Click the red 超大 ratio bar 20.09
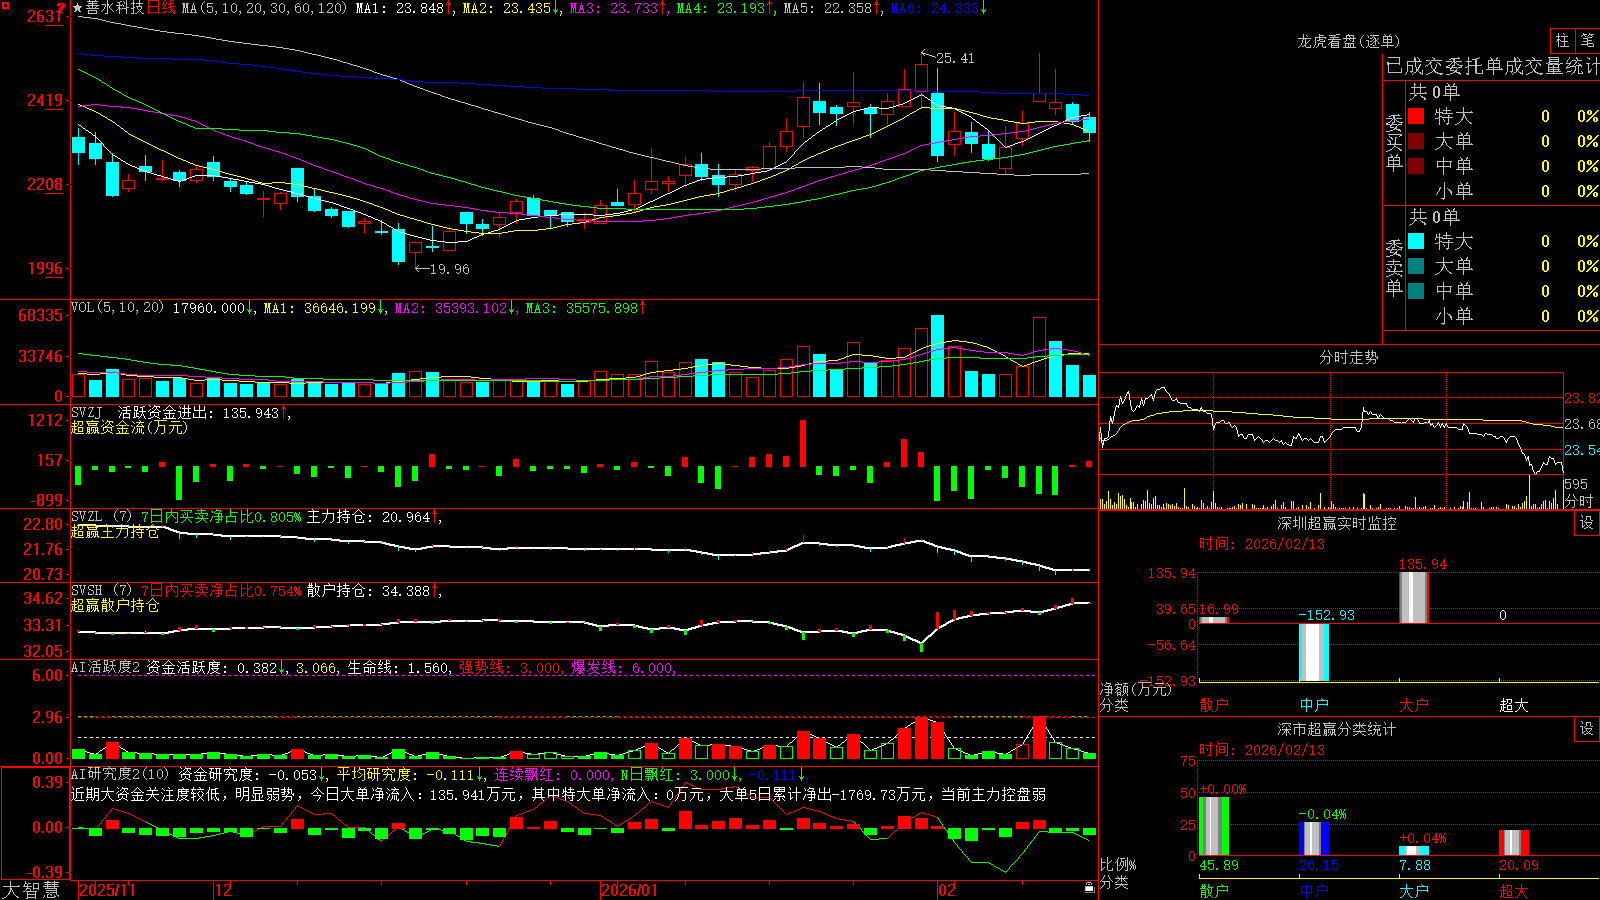 click(x=1514, y=843)
